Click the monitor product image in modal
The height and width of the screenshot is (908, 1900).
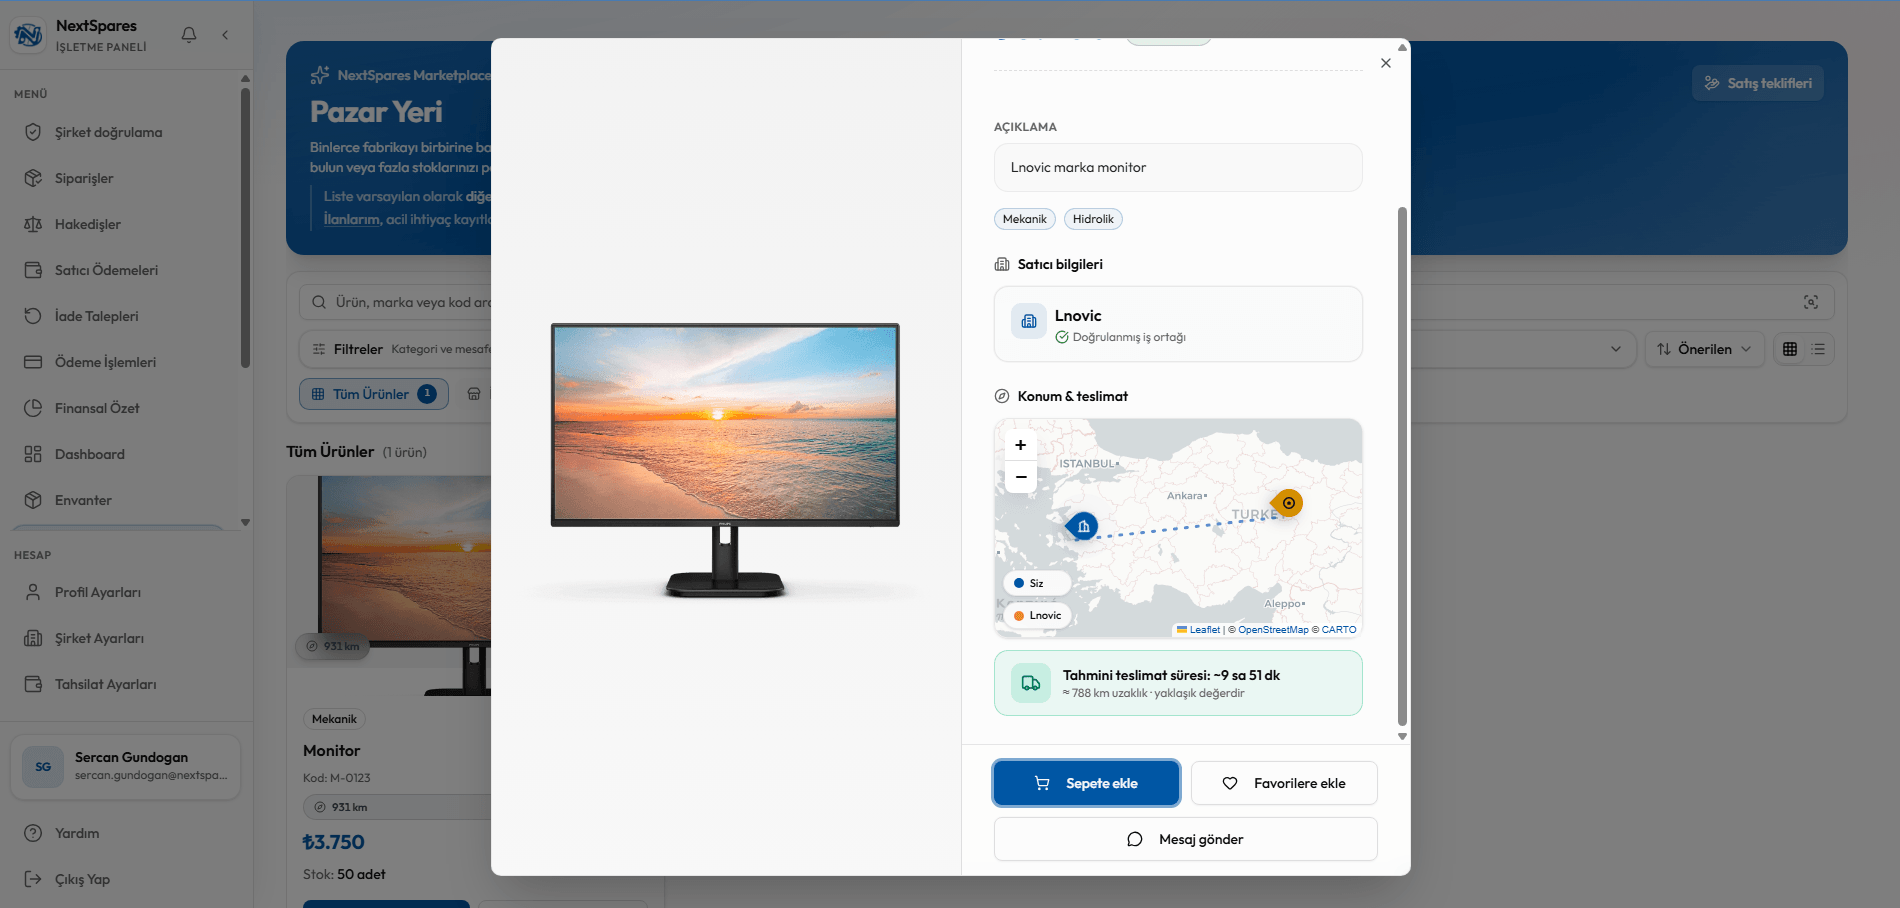725,460
